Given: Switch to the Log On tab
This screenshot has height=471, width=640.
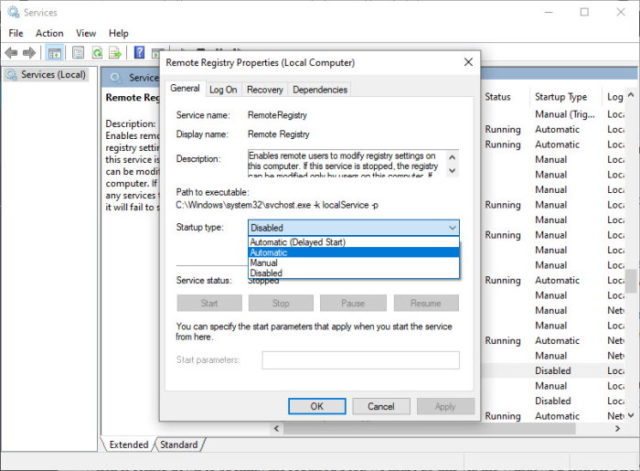Looking at the screenshot, I should point(223,89).
